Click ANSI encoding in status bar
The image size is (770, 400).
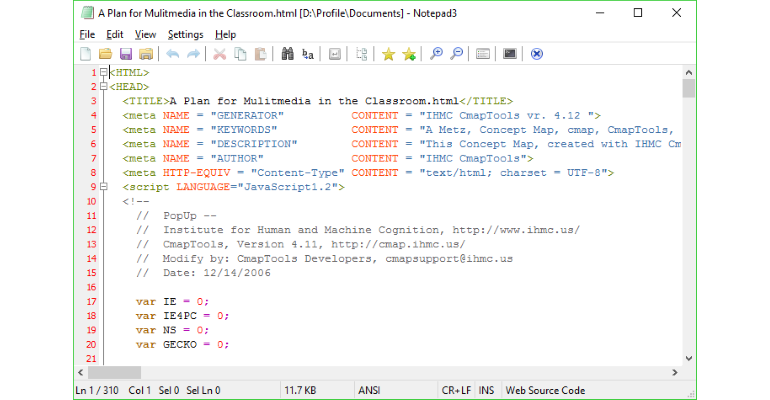pyautogui.click(x=369, y=390)
